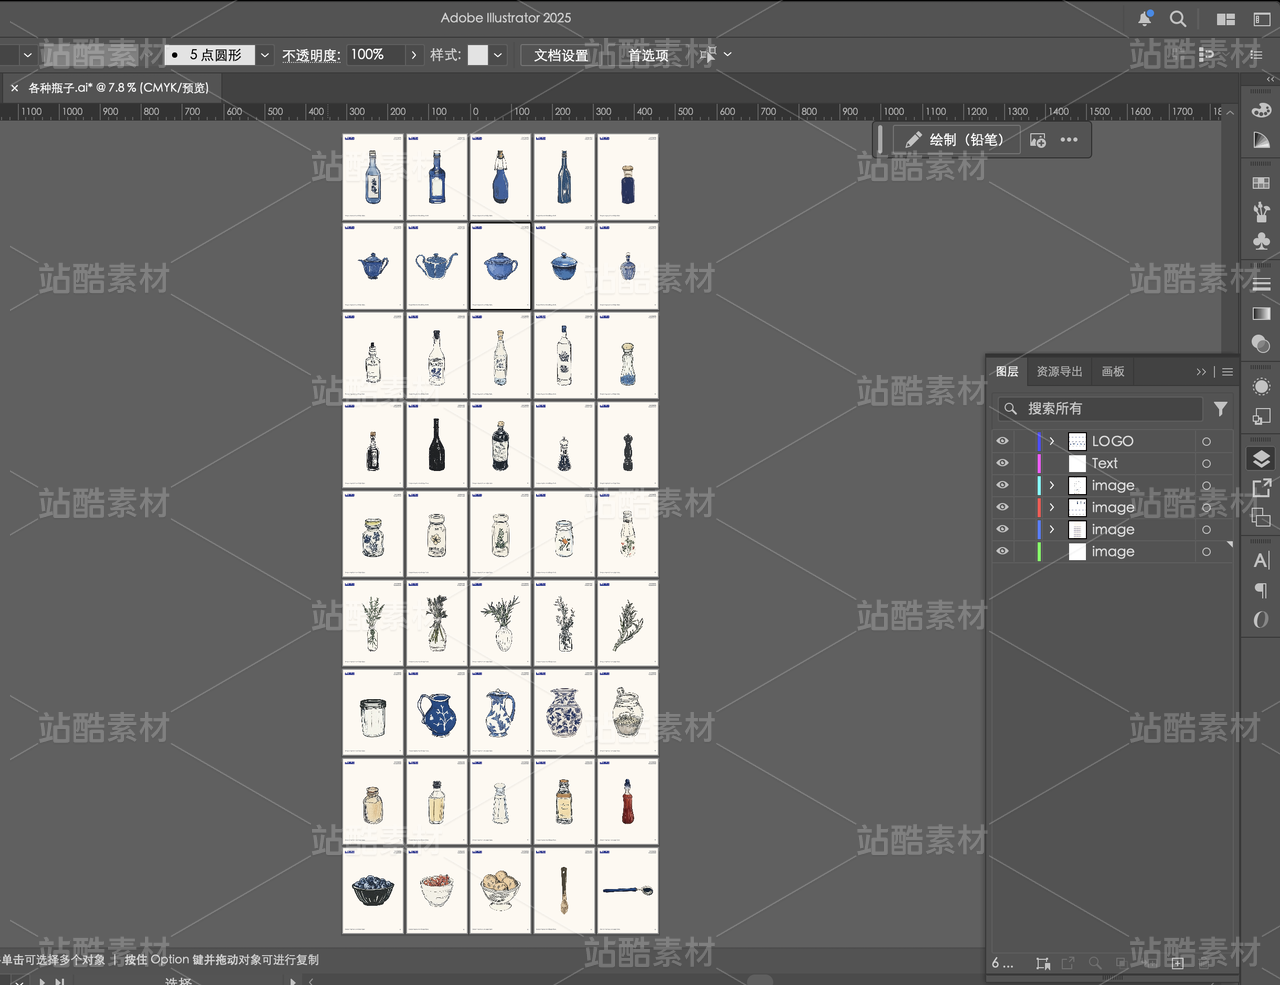Open the Gradient panel icon
1280x985 pixels.
tap(1261, 314)
